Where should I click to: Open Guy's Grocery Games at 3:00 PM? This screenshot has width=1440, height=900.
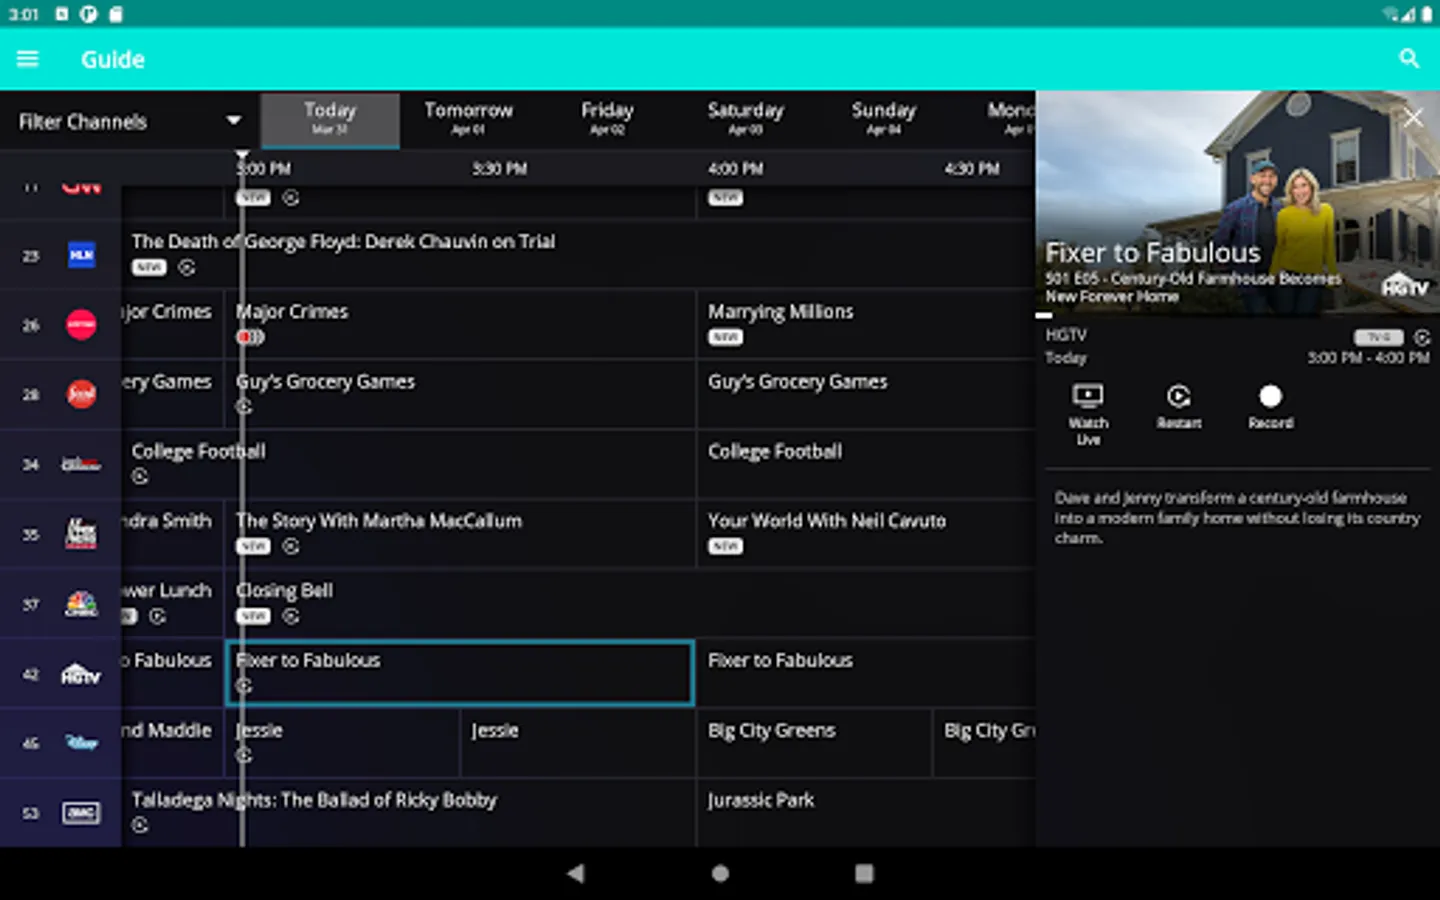pyautogui.click(x=460, y=394)
